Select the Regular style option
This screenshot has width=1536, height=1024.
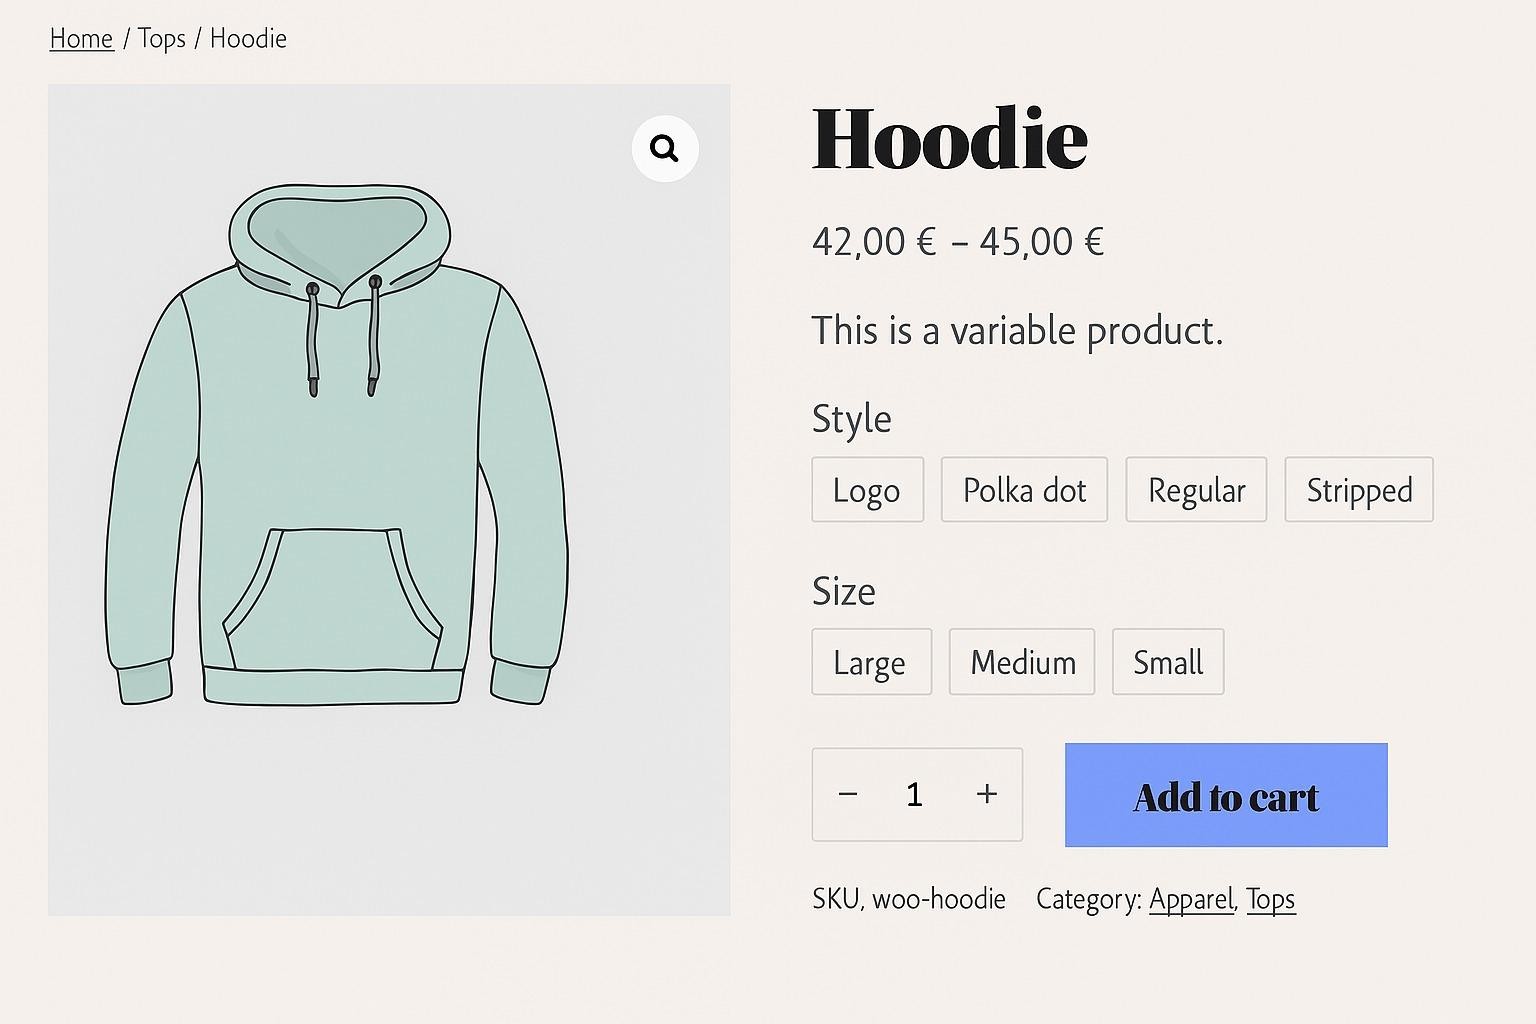(1196, 489)
